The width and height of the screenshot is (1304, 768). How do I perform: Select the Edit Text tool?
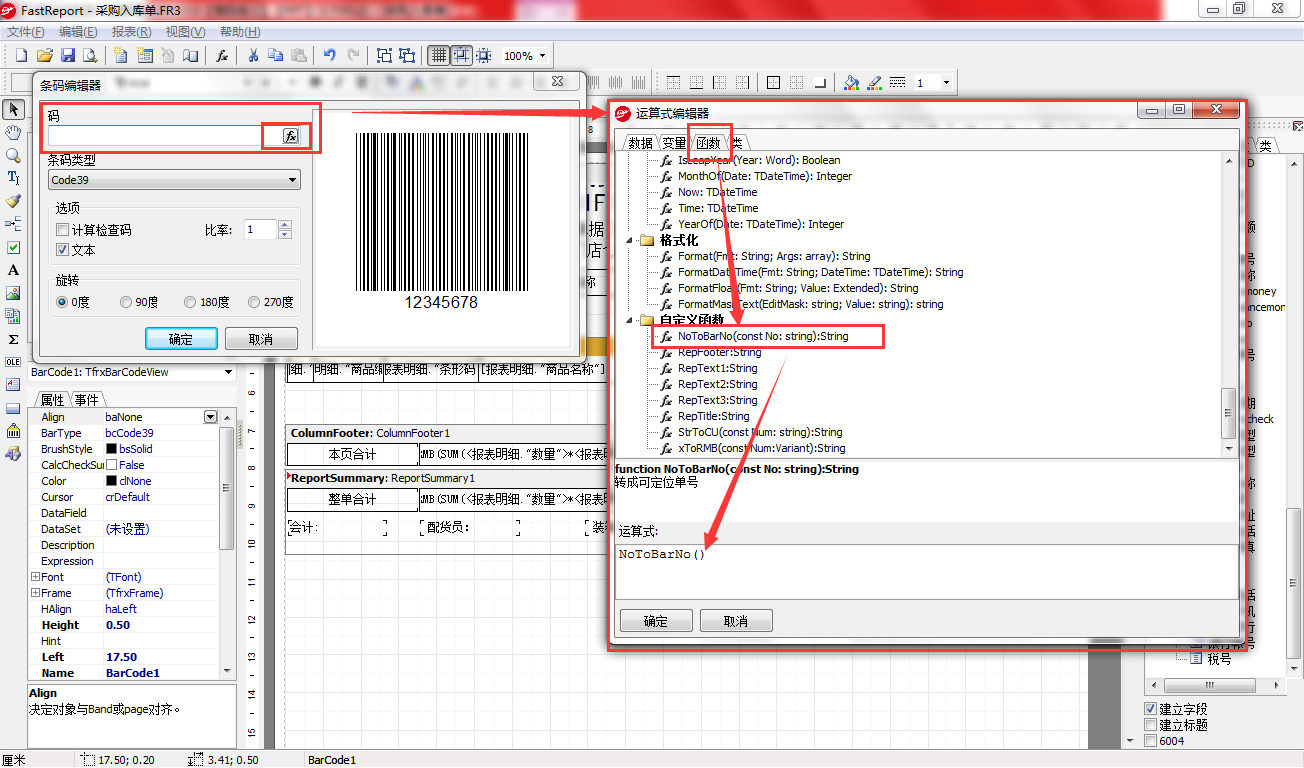pos(13,178)
